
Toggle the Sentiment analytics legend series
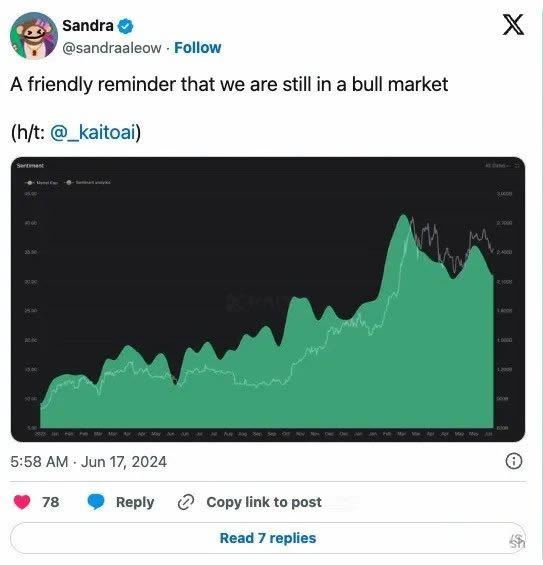click(88, 183)
